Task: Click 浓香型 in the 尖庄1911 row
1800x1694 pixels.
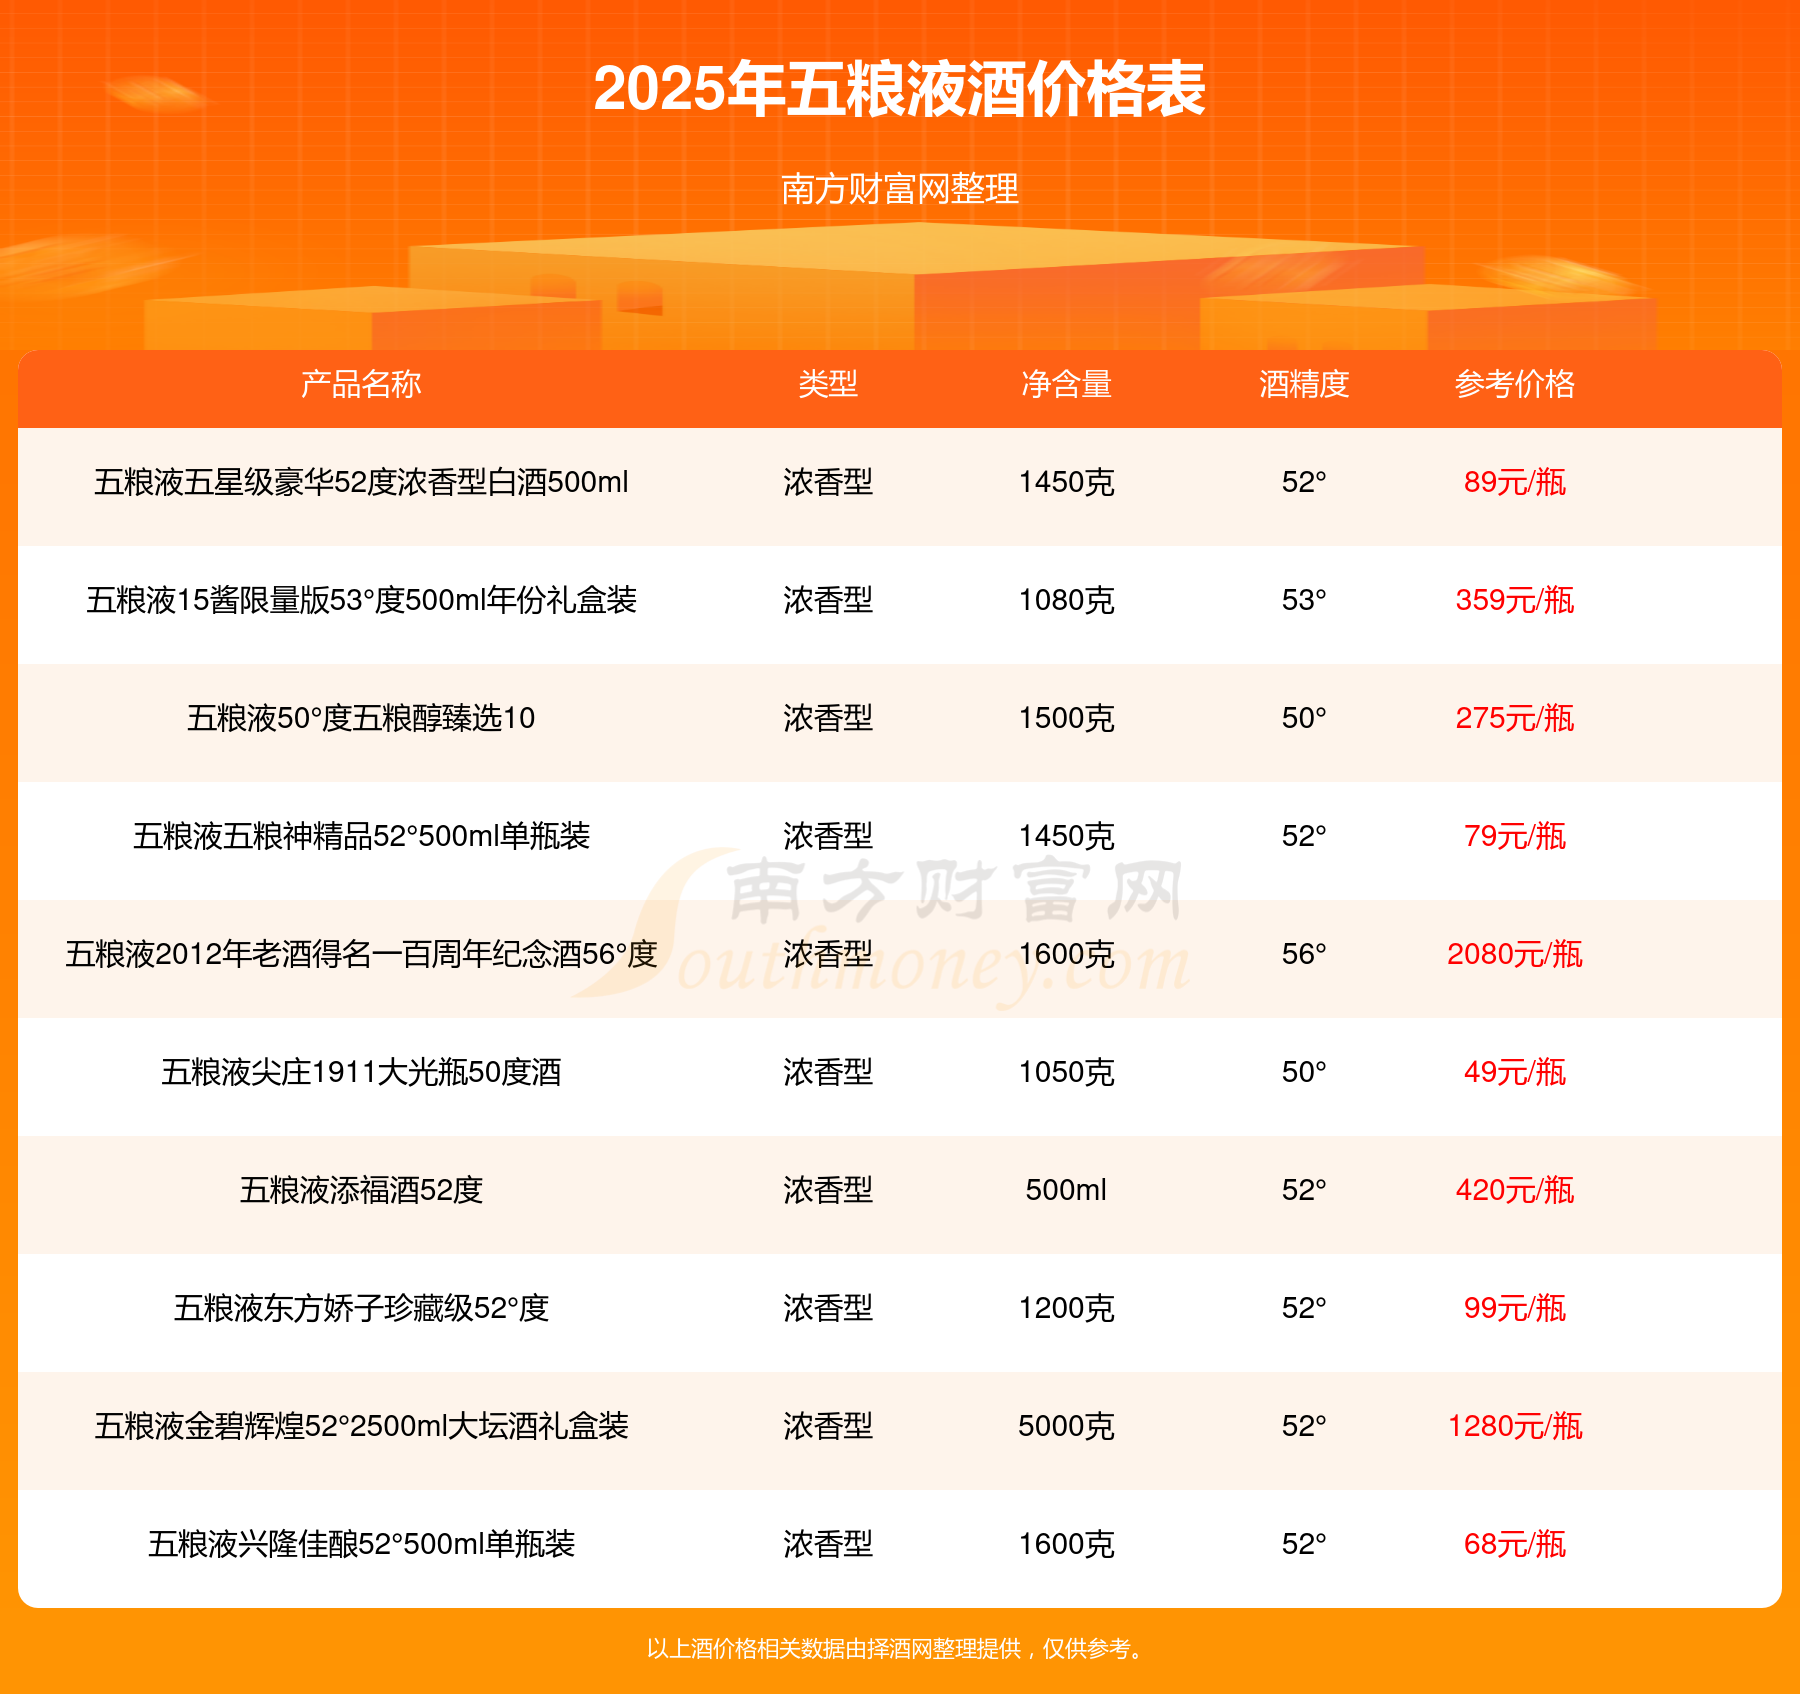Action: 828,1072
